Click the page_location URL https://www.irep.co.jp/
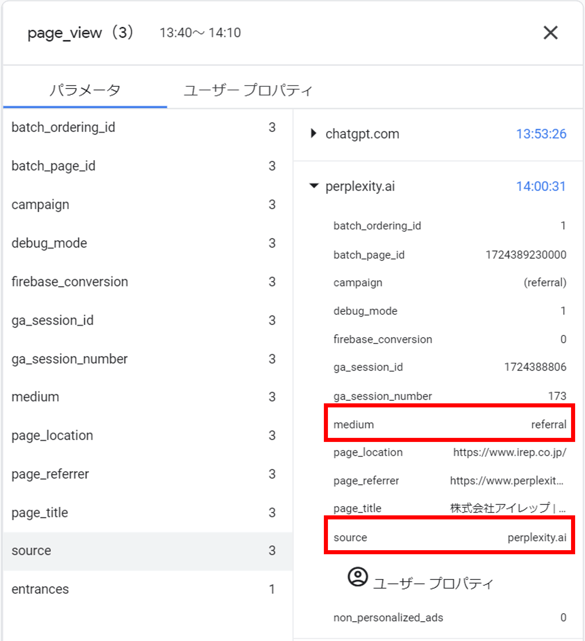Viewport: 585px width, 641px height. tap(510, 453)
